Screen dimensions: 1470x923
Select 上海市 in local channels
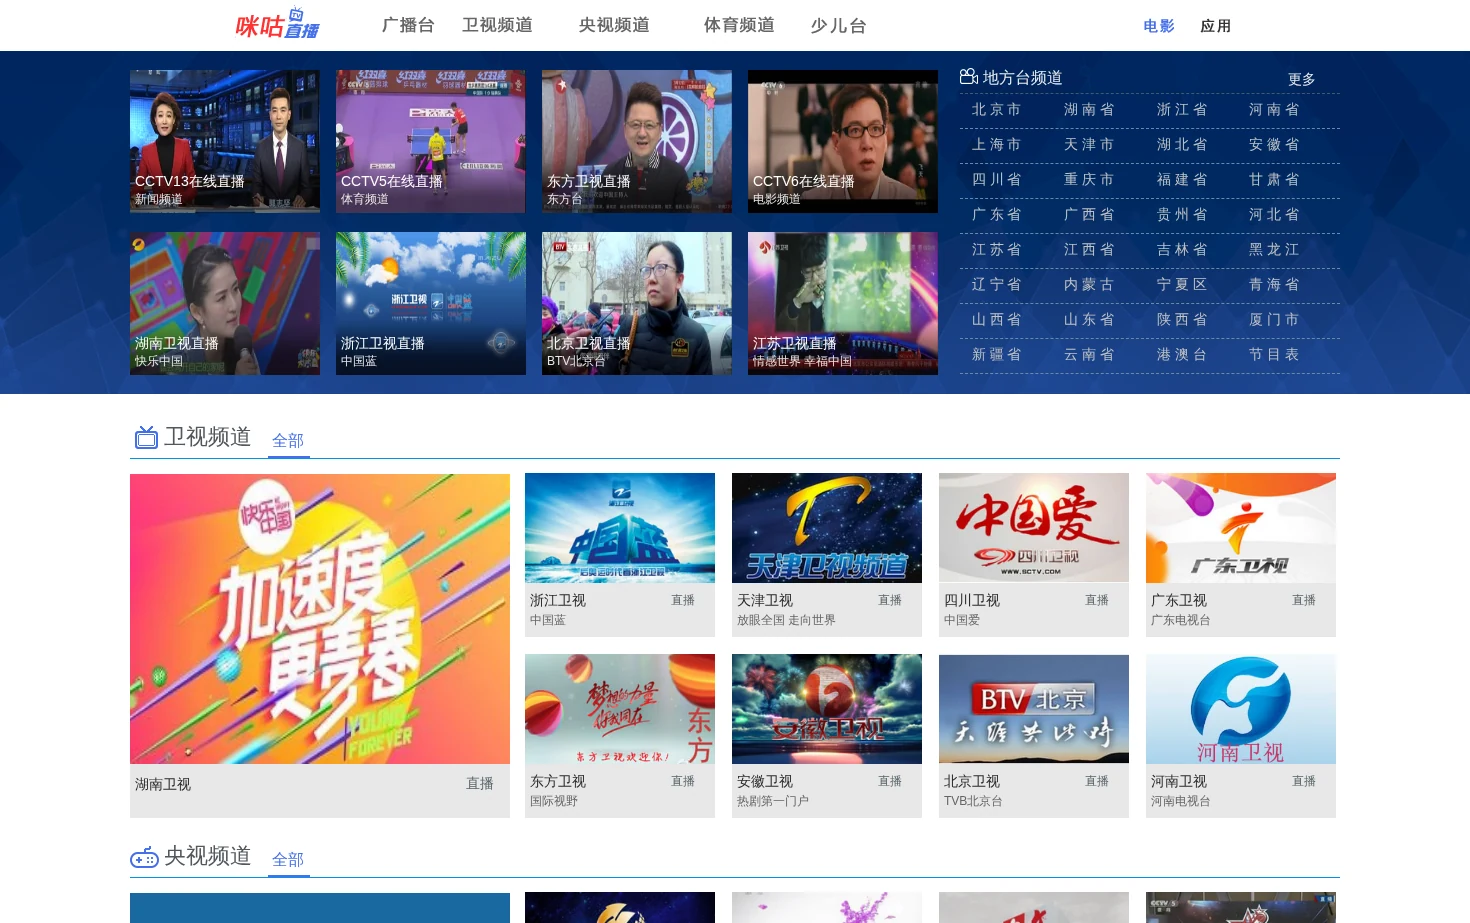[996, 145]
